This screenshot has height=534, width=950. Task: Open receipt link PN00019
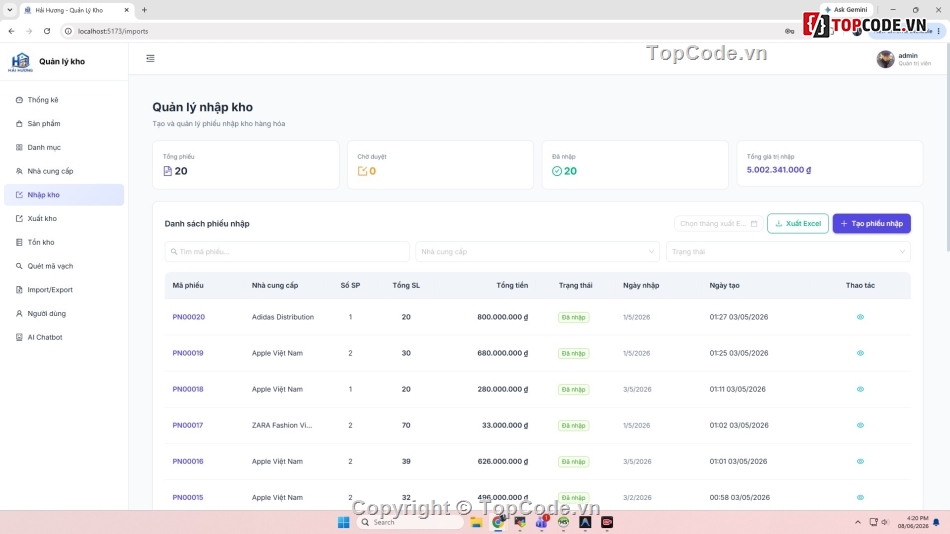[x=188, y=353]
